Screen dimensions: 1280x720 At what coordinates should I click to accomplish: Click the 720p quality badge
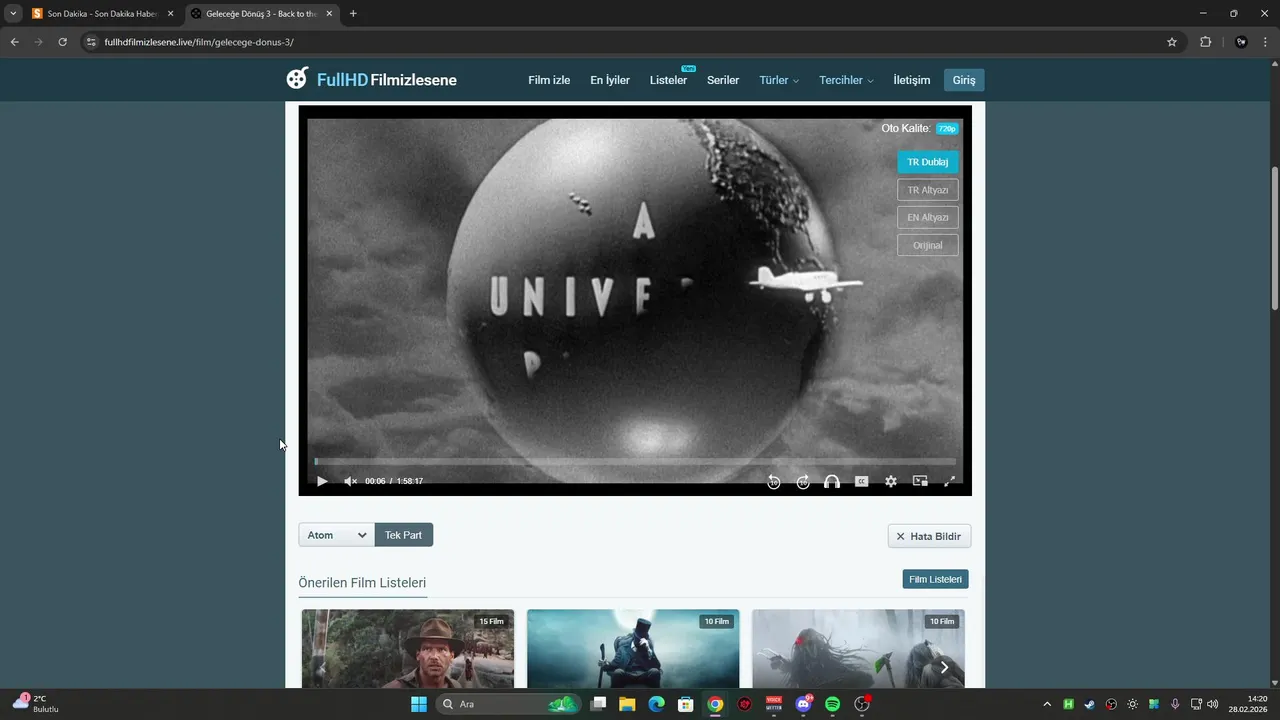(947, 129)
